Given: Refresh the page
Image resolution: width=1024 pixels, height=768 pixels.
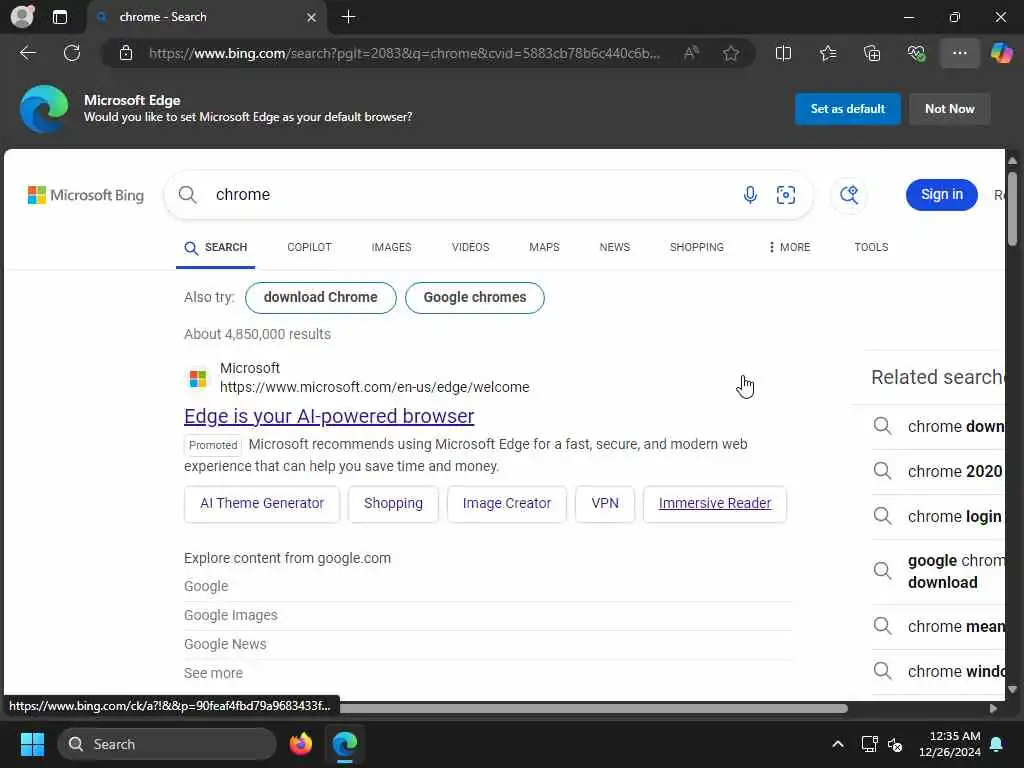Looking at the screenshot, I should pyautogui.click(x=72, y=53).
